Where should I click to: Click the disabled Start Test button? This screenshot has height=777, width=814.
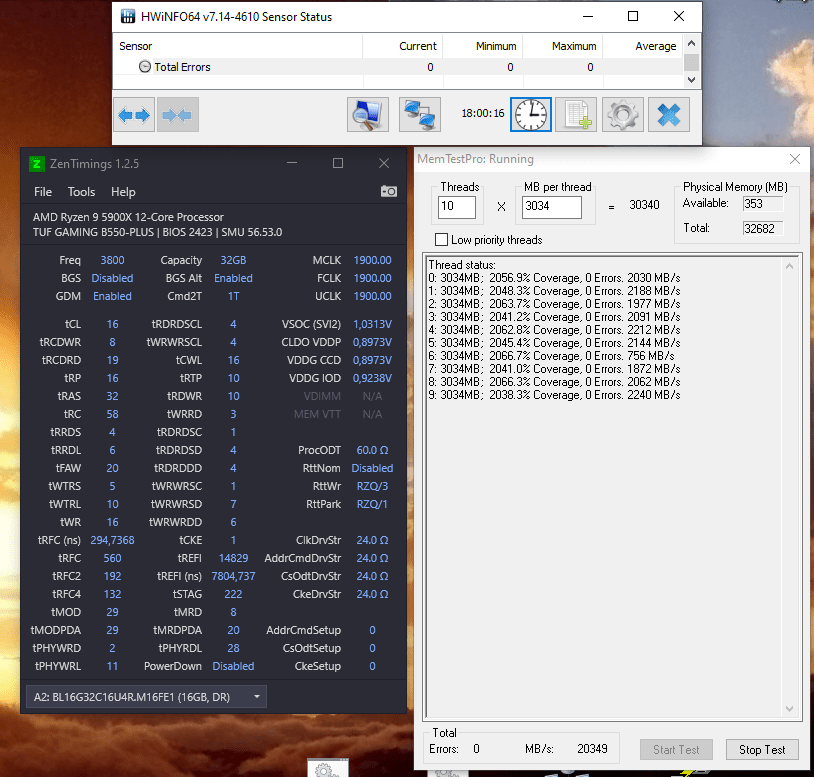point(676,749)
